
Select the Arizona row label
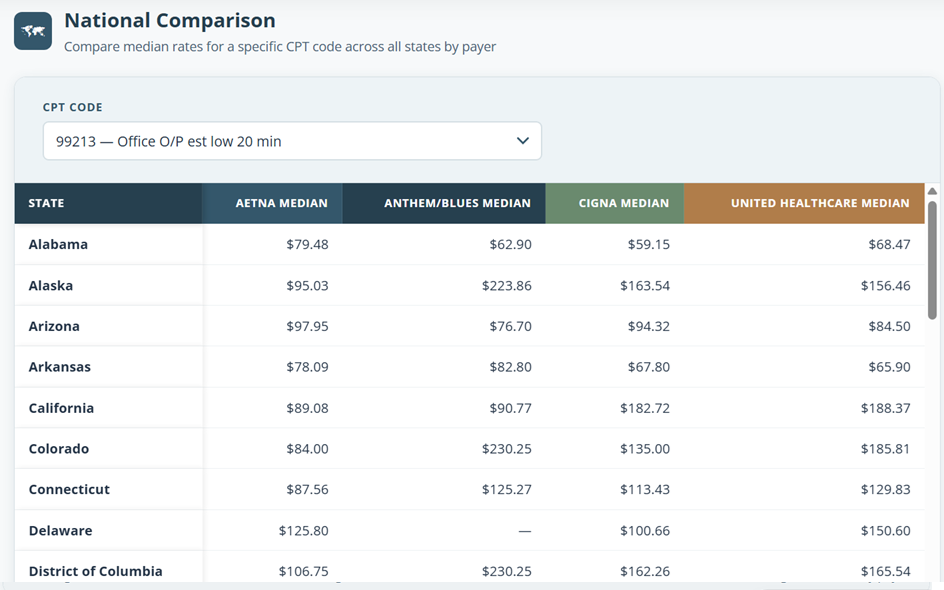pos(54,326)
